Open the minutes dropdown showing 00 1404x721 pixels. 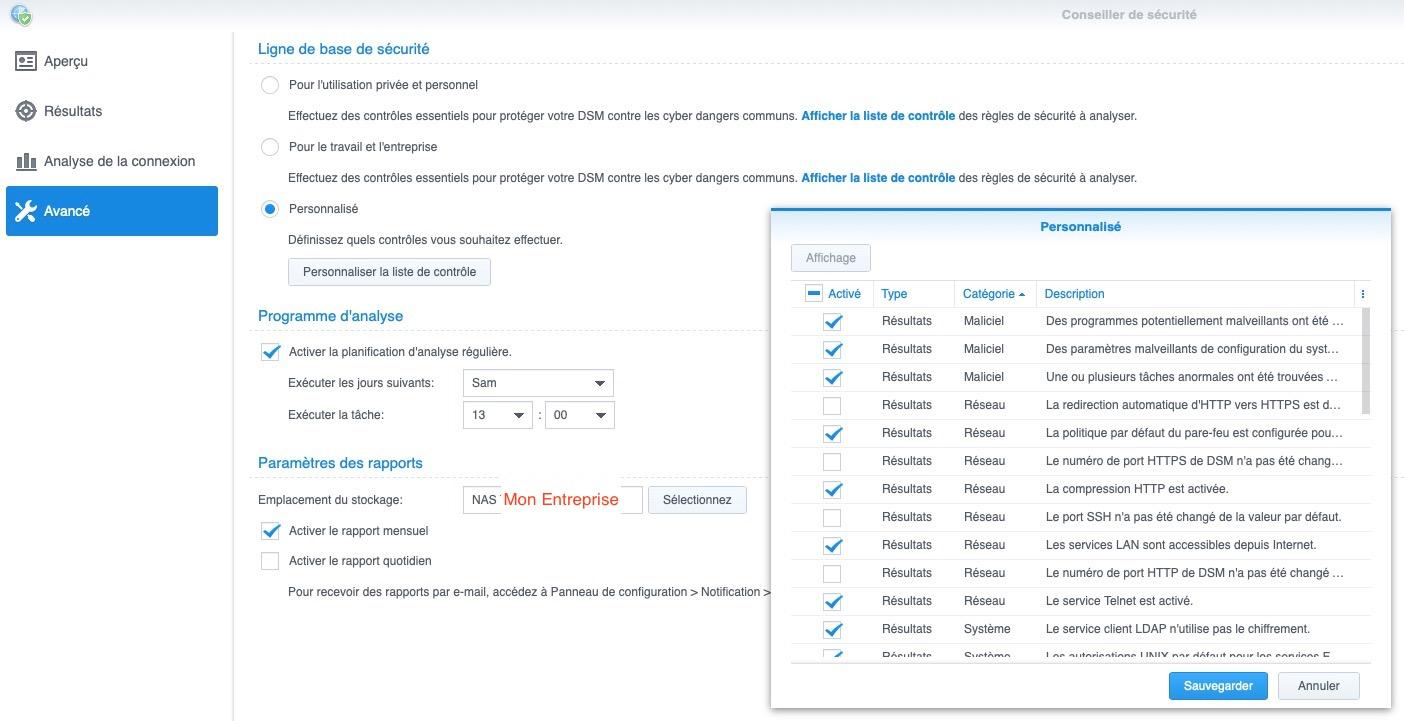tap(579, 415)
